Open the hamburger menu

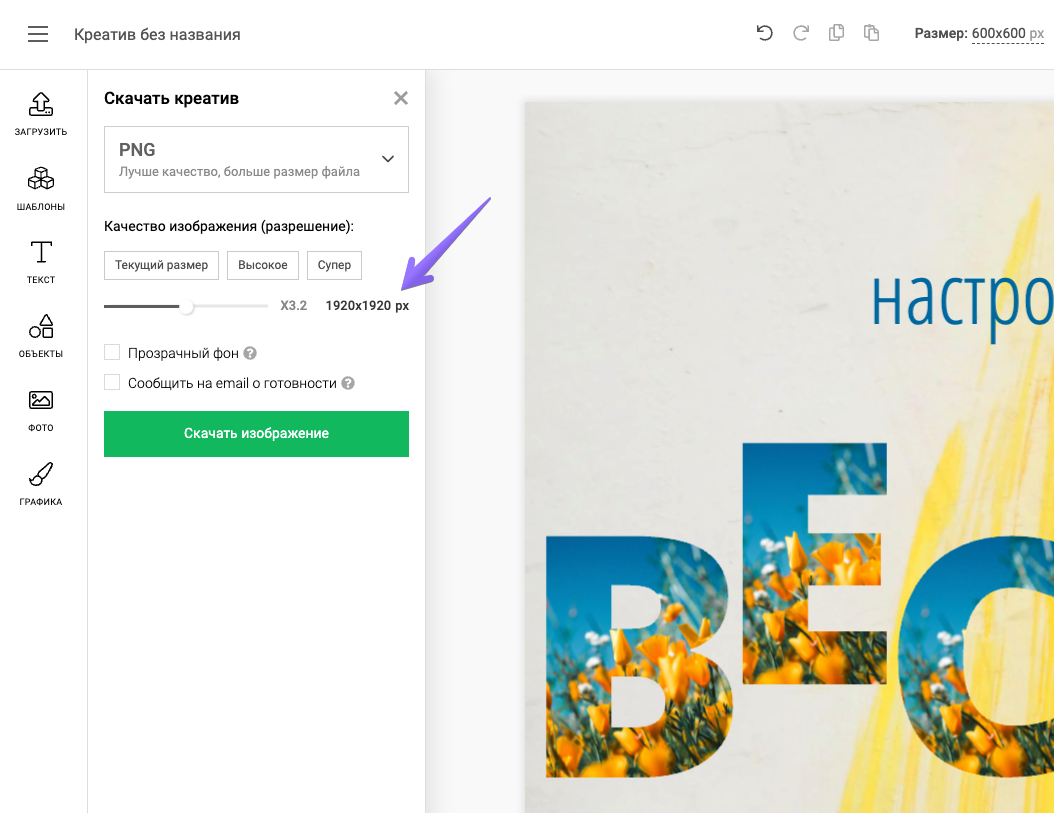pos(38,34)
